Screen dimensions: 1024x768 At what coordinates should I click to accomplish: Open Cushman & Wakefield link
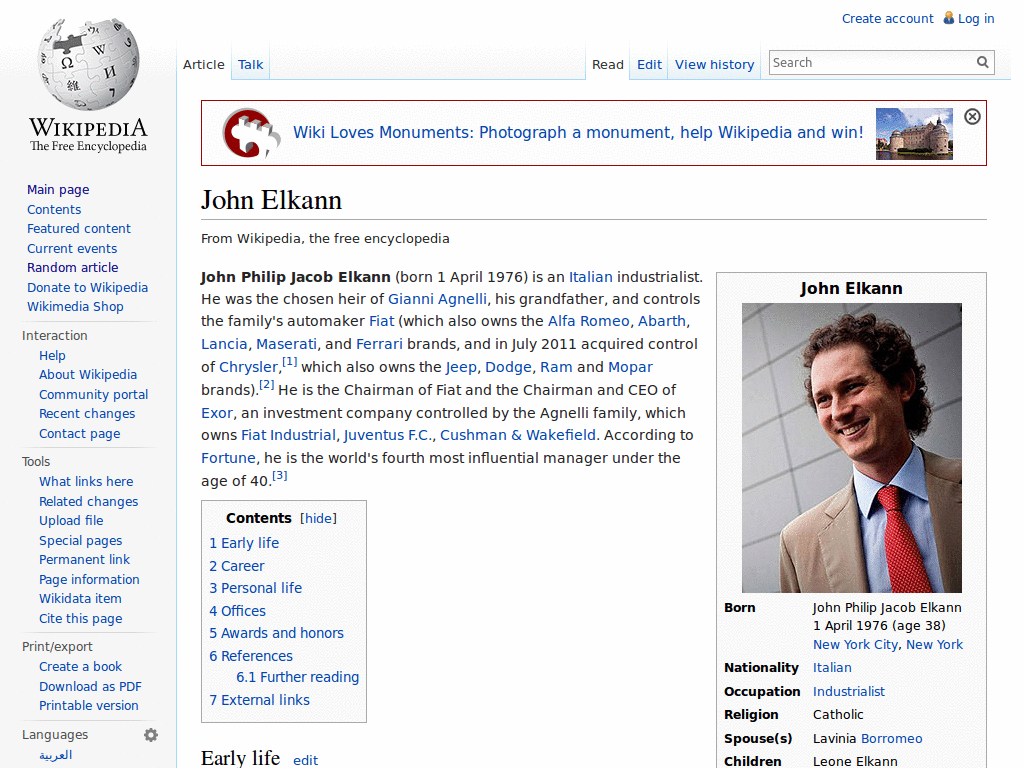pyautogui.click(x=518, y=436)
